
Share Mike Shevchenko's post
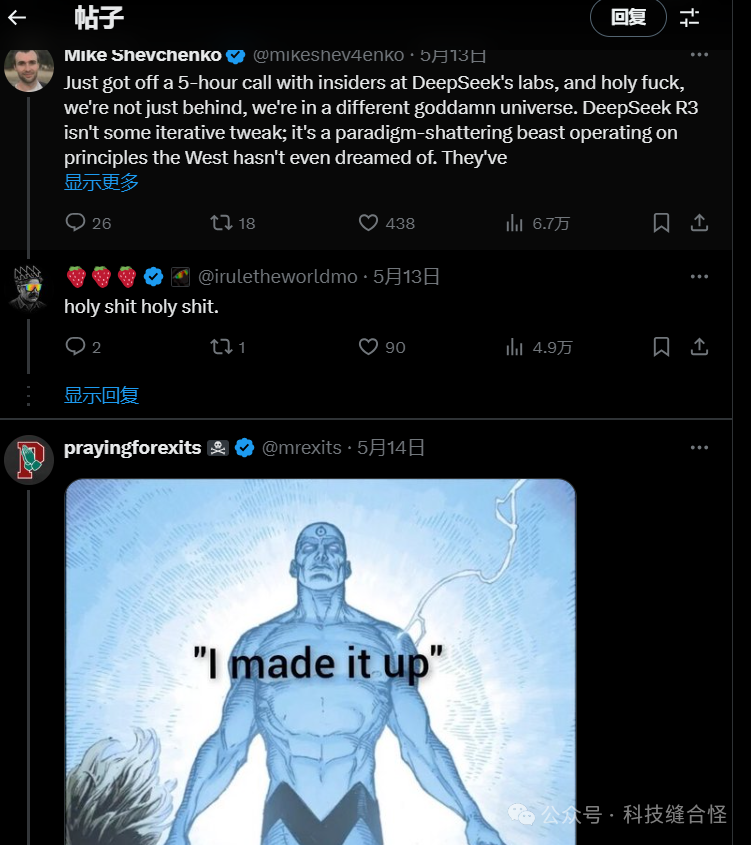700,223
